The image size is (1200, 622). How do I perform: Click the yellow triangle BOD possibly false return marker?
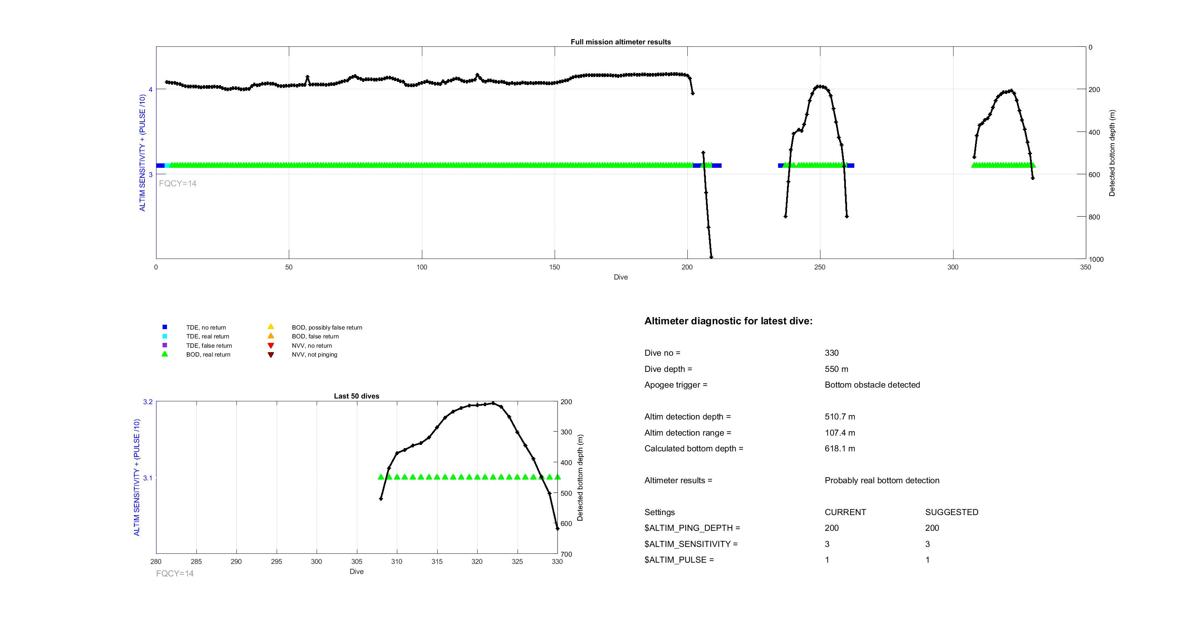270,327
